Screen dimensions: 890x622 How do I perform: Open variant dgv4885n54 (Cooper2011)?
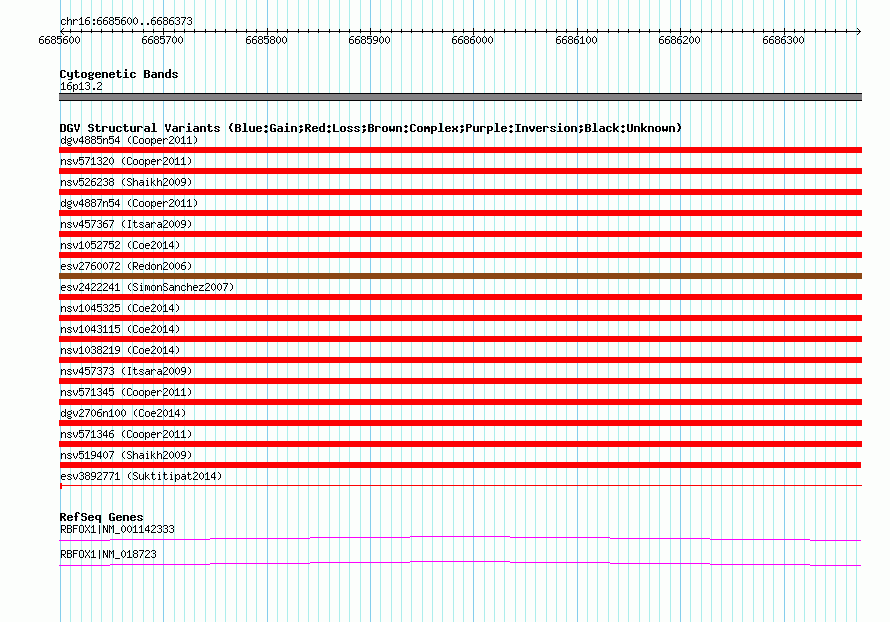(129, 140)
